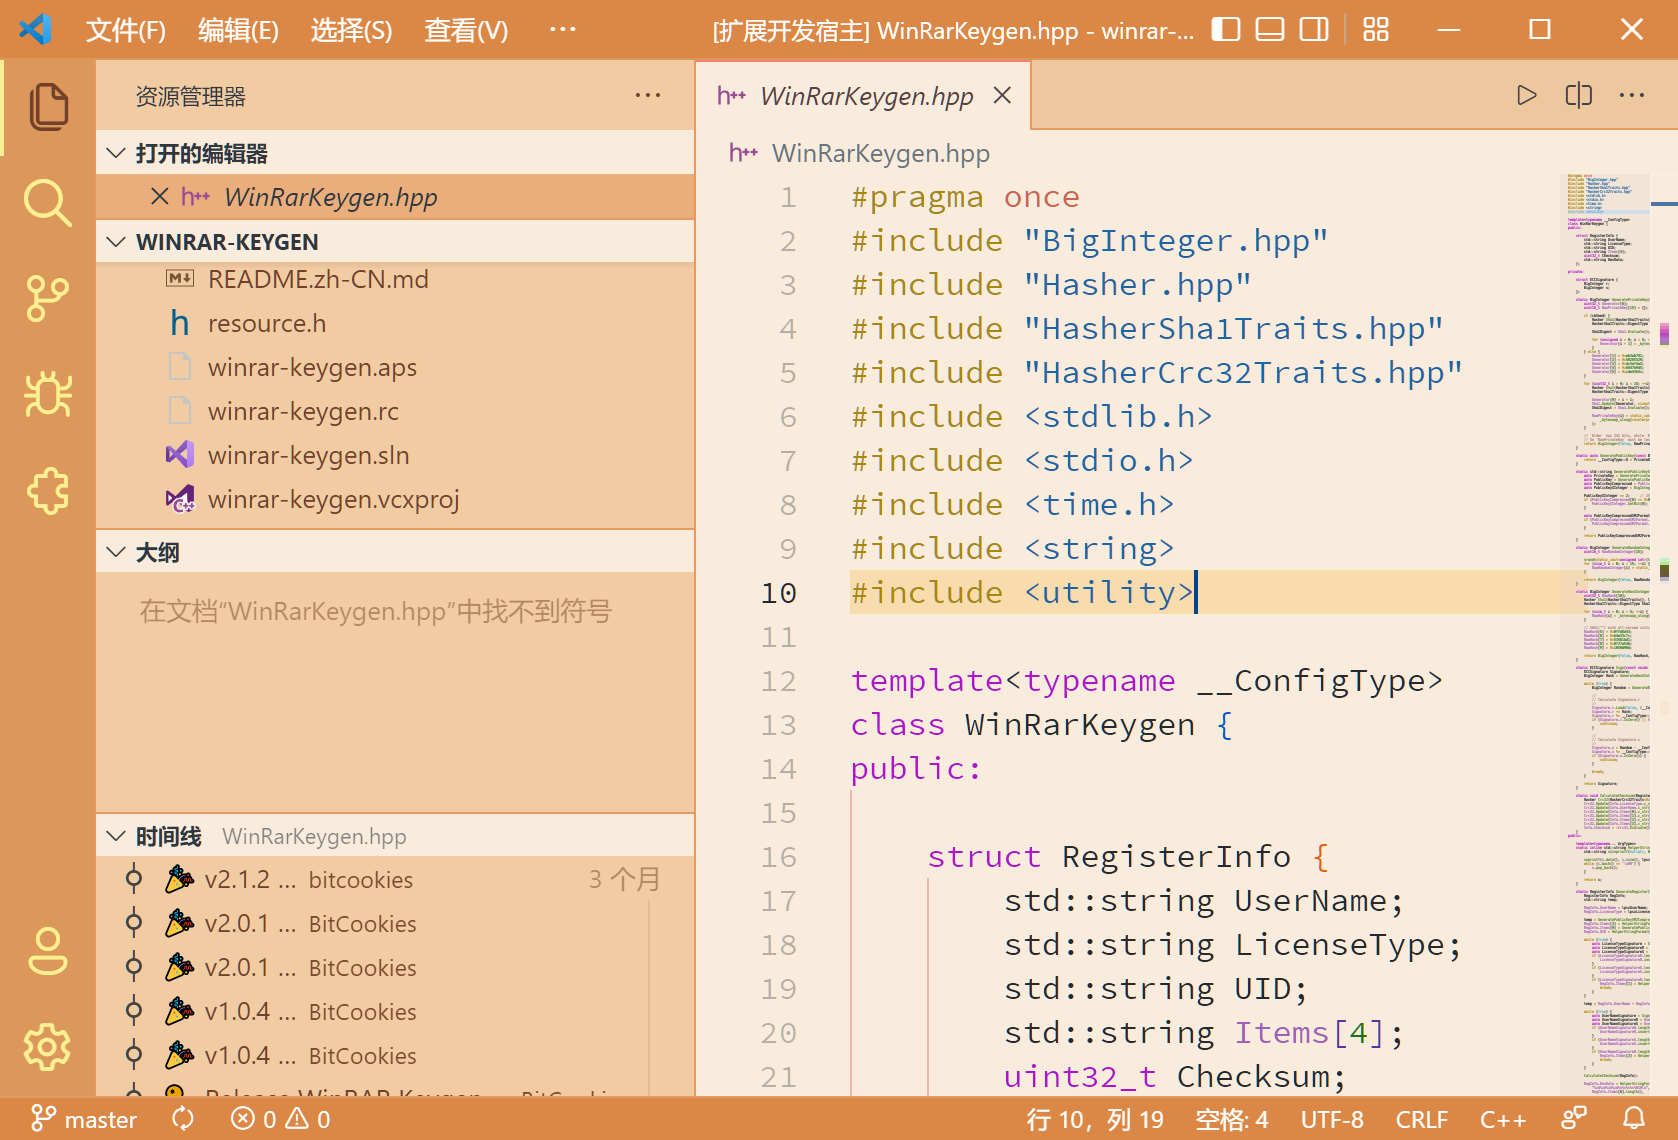Click Synchronize Changes icon in status bar

click(183, 1119)
